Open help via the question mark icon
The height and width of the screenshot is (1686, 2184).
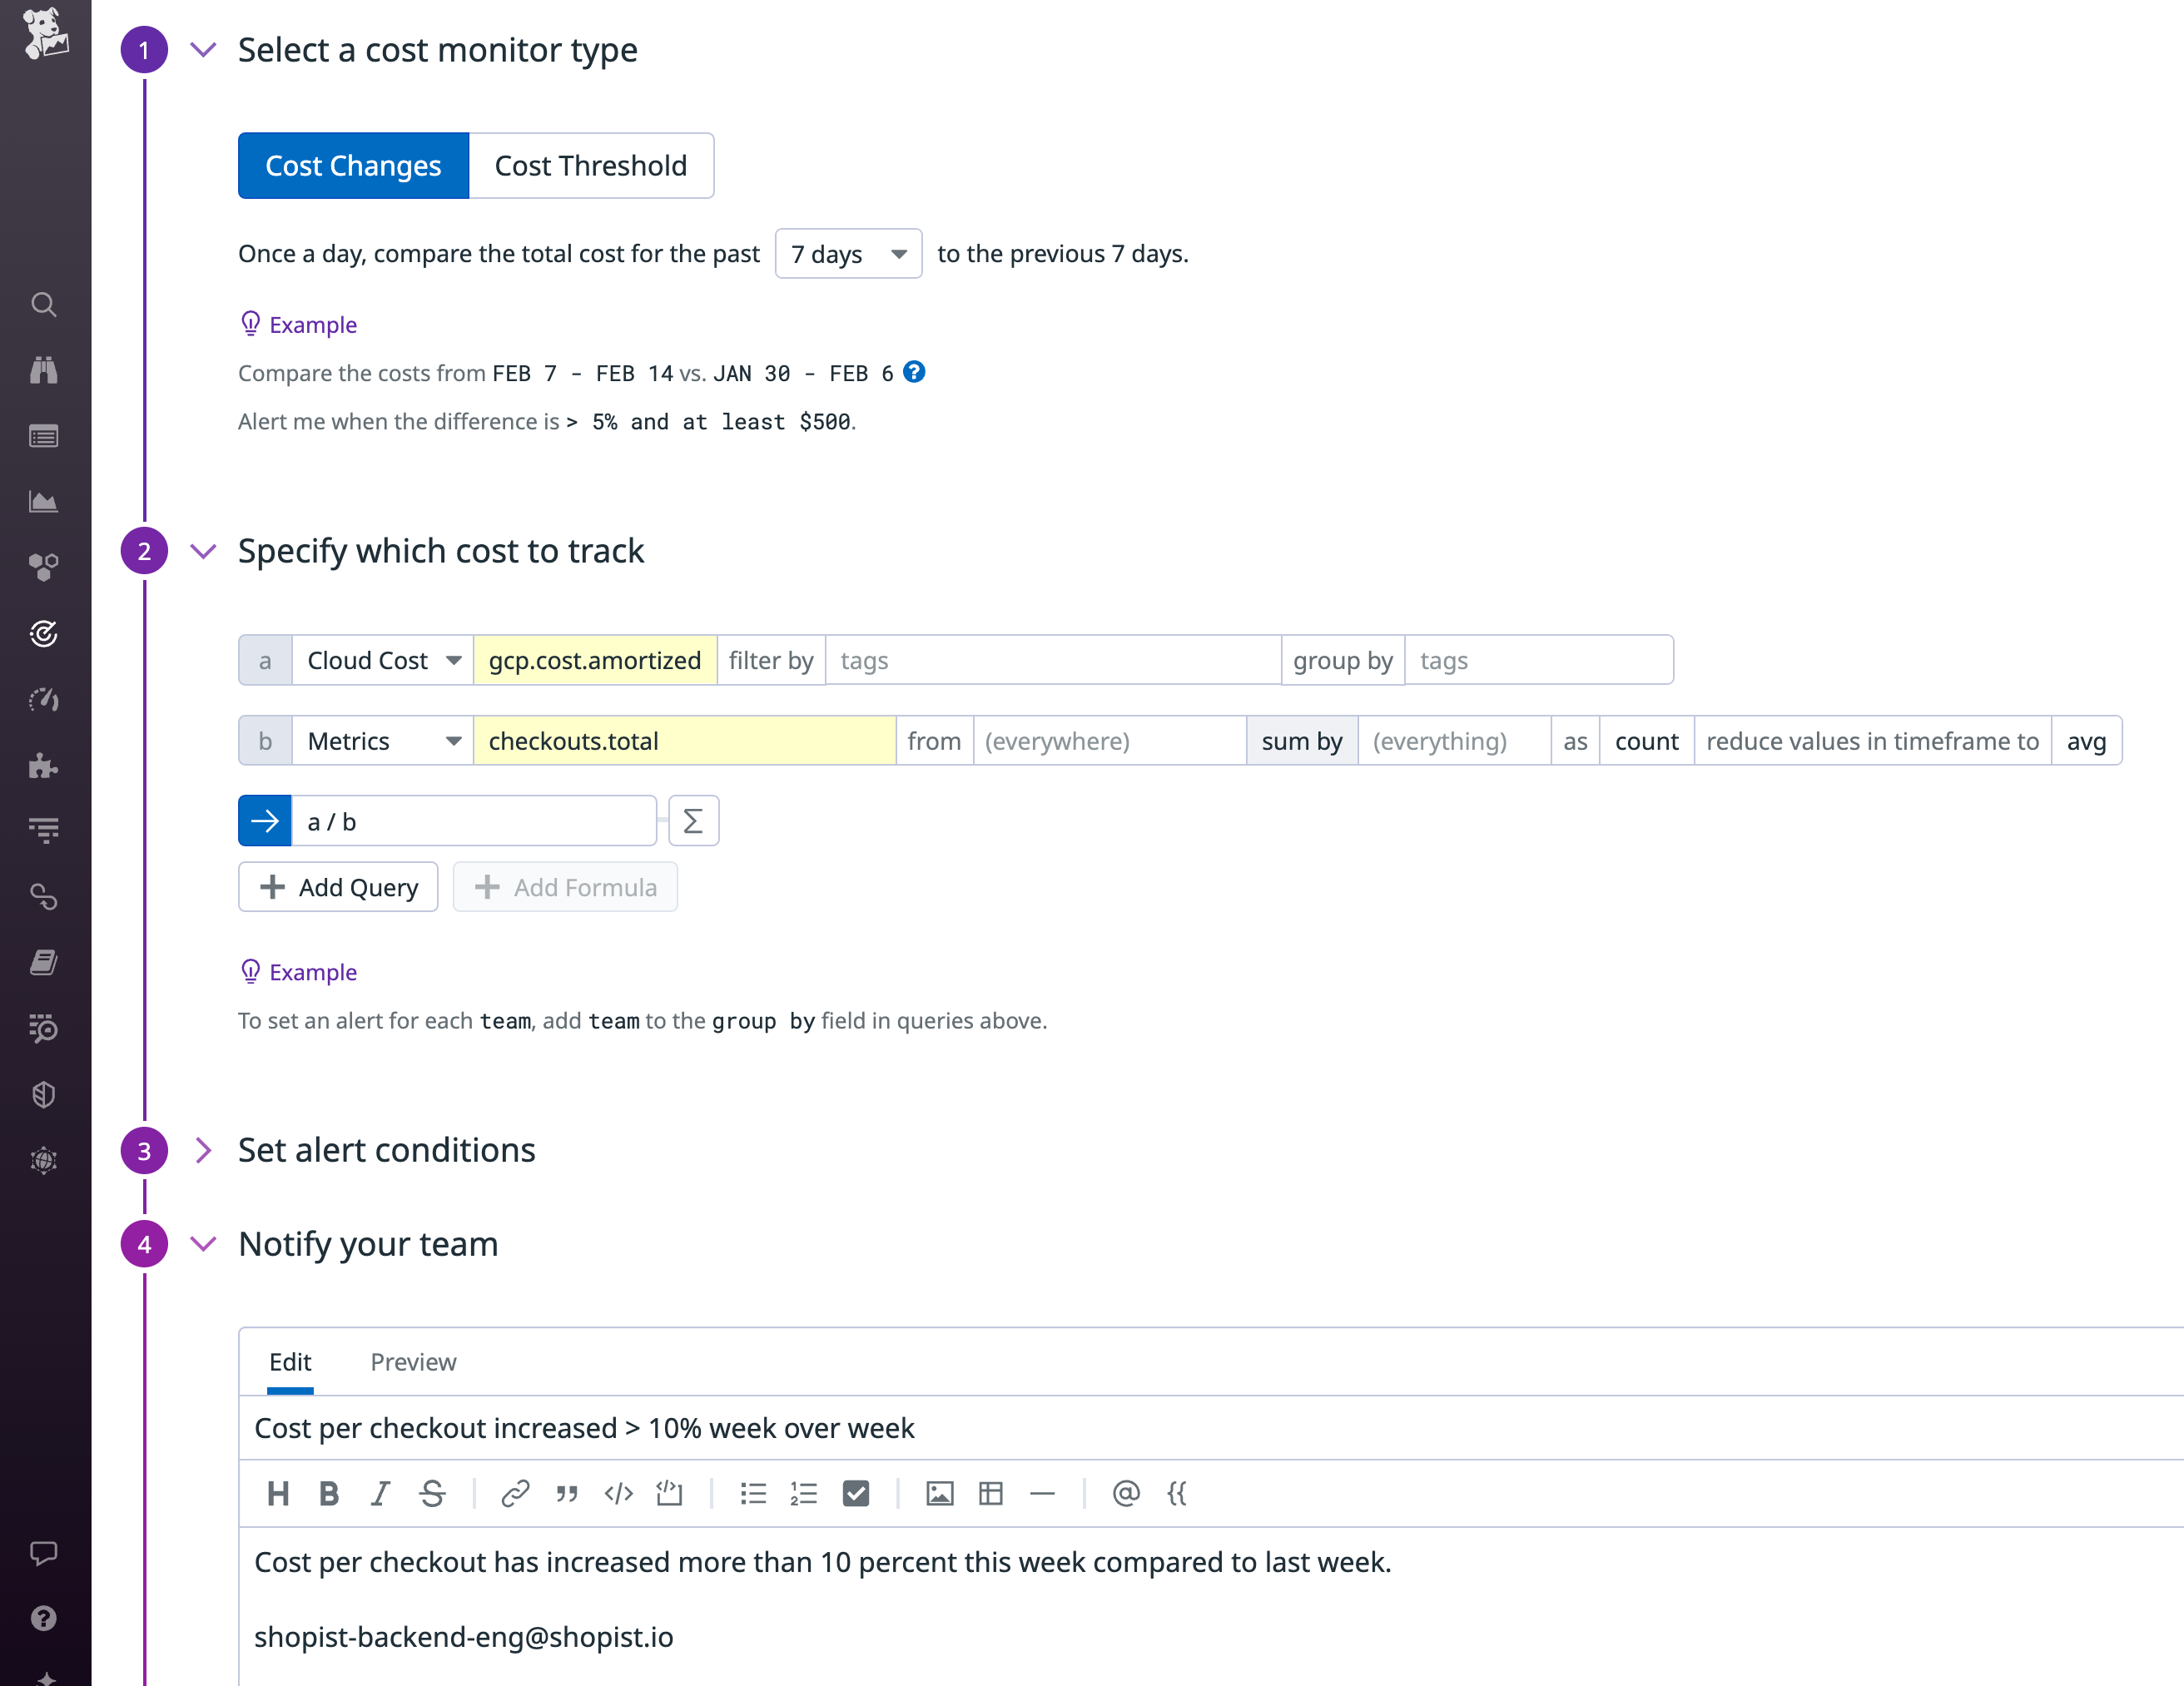point(44,1618)
